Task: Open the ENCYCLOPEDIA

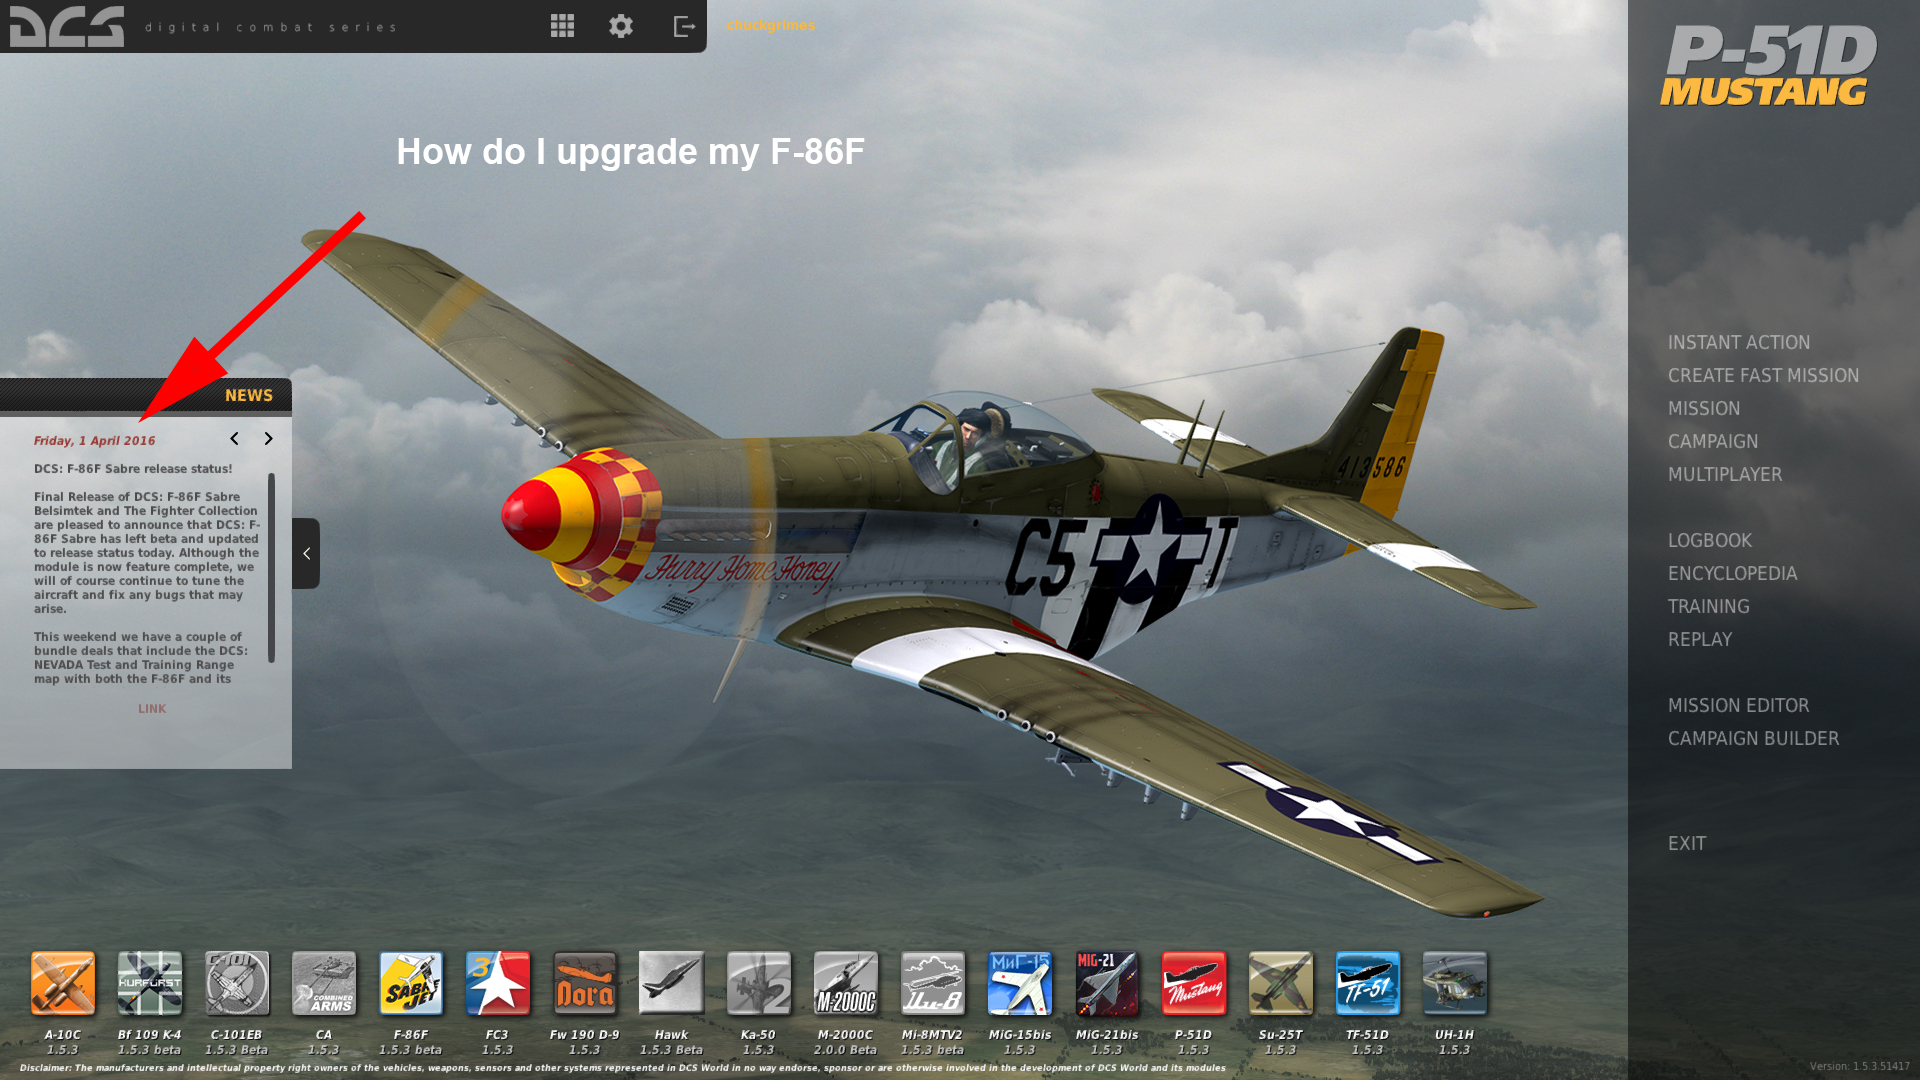Action: click(x=1732, y=573)
